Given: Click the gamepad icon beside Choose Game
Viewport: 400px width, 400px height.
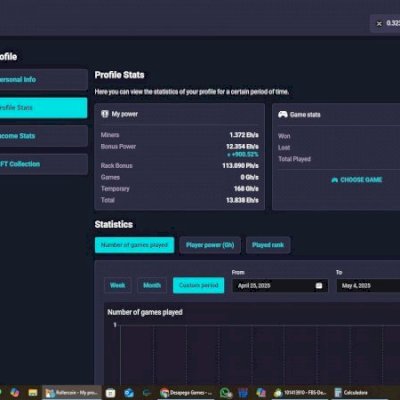Looking at the screenshot, I should (335, 180).
